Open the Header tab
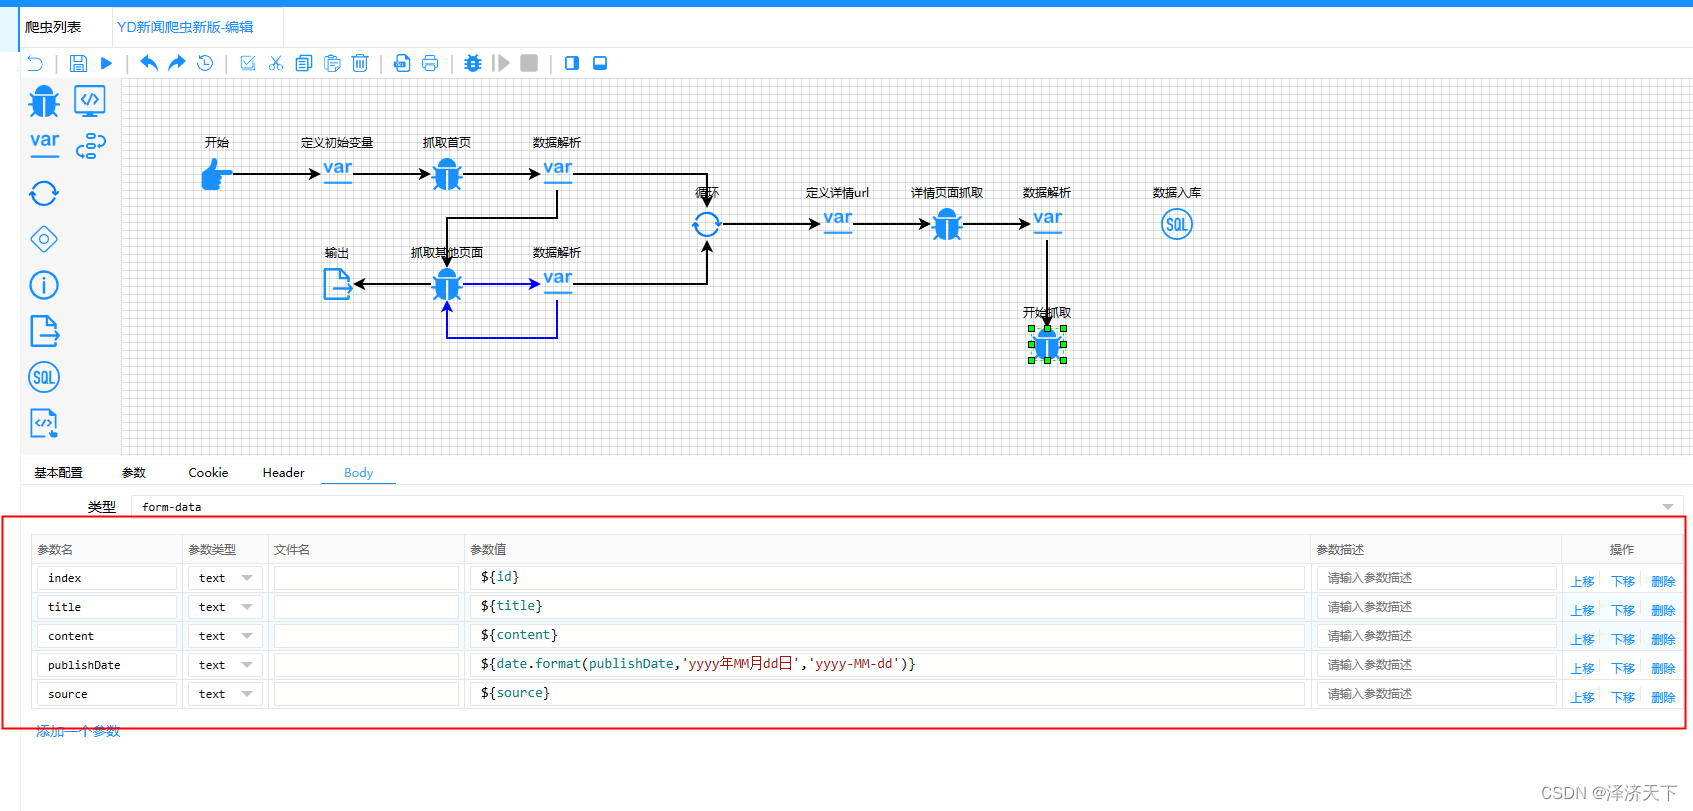 point(283,473)
